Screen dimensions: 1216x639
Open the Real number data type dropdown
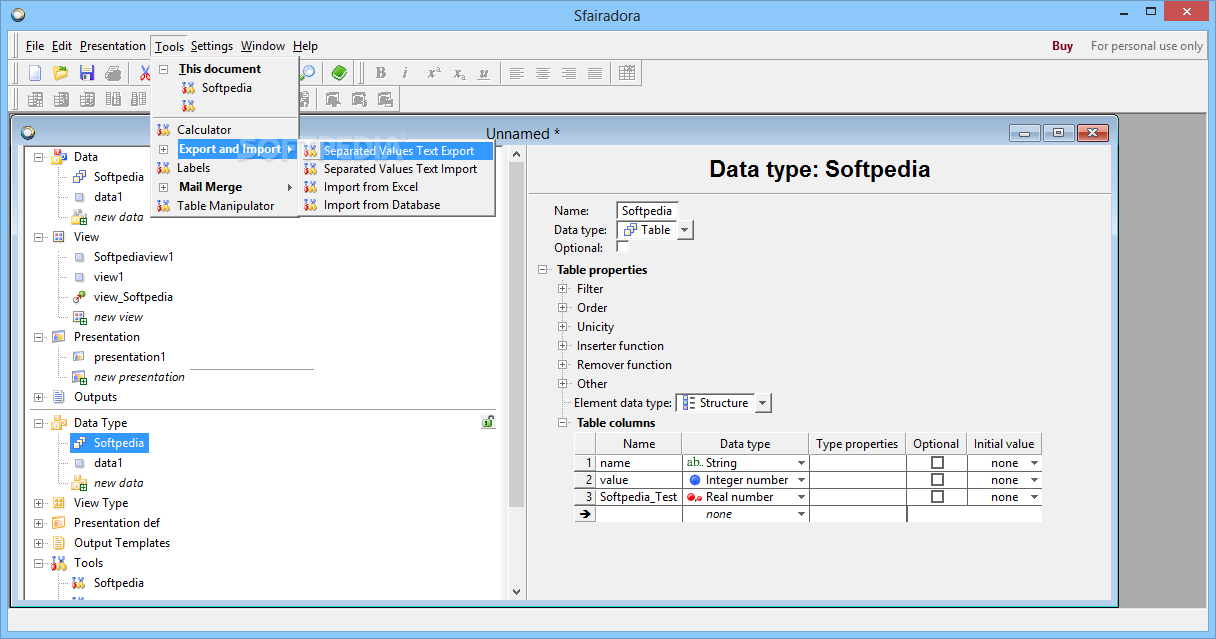(801, 497)
